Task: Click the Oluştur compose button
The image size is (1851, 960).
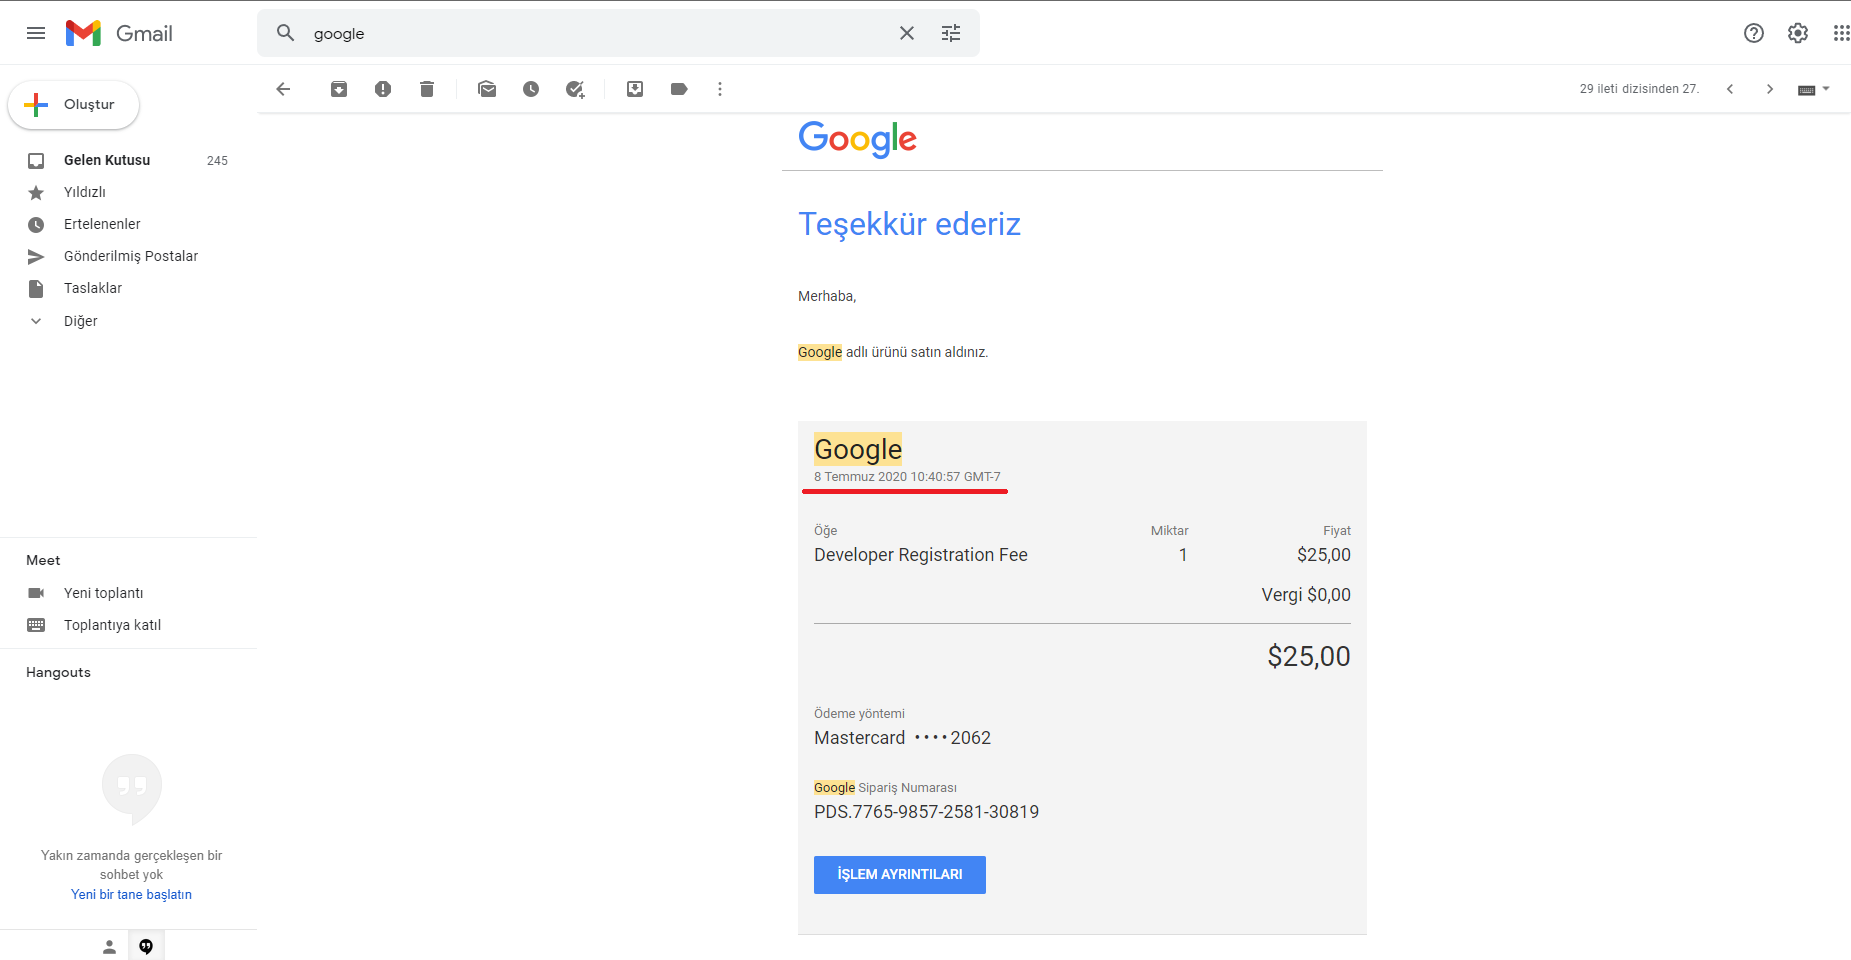Action: [x=74, y=105]
